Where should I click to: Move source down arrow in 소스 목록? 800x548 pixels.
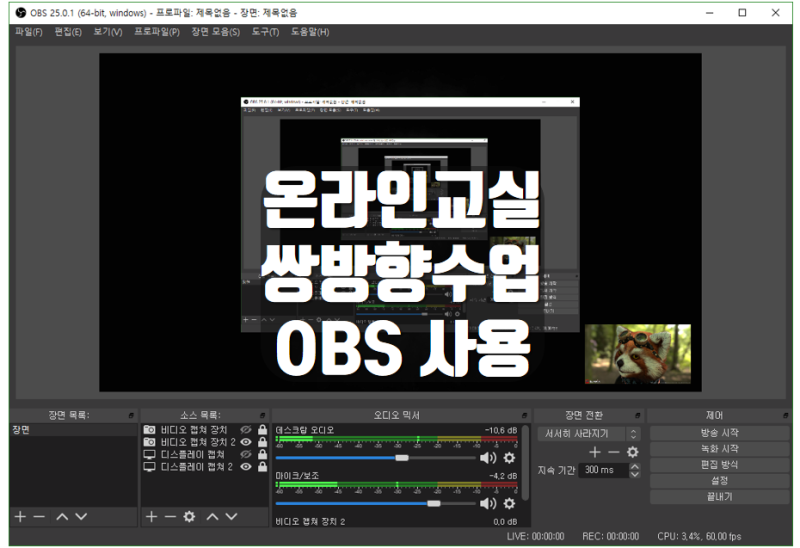pos(231,517)
